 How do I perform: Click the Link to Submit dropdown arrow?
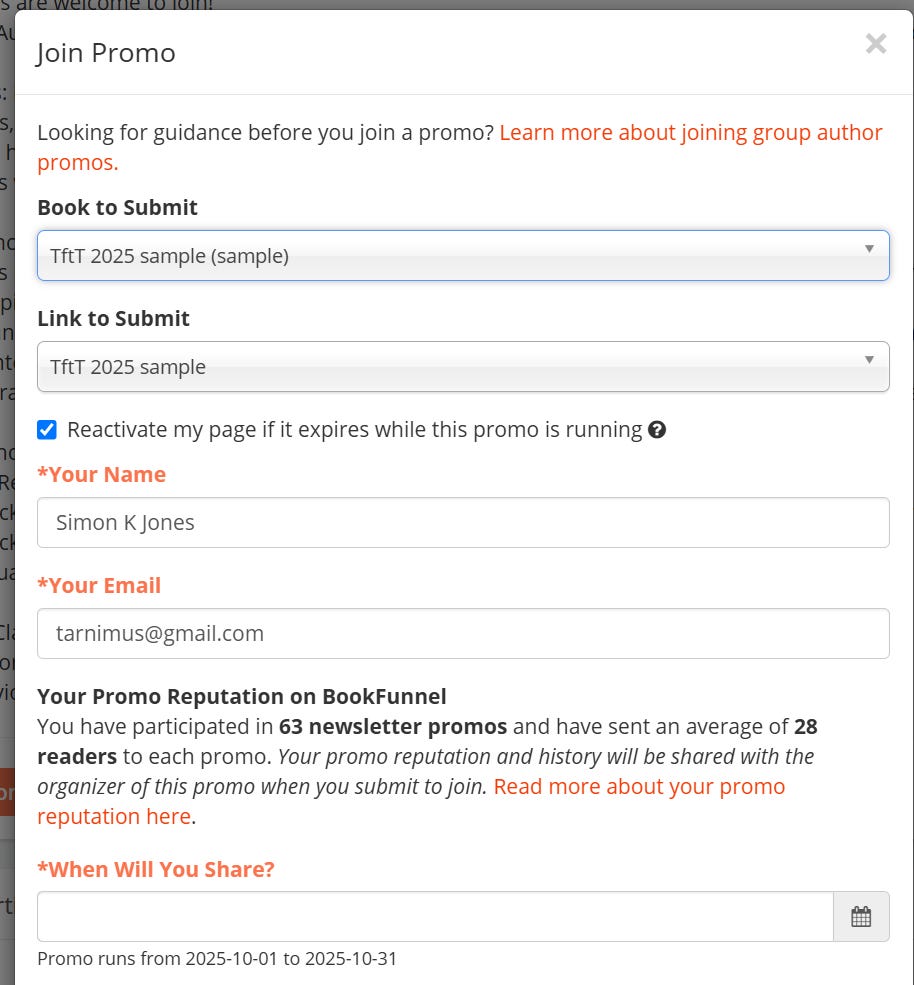869,360
